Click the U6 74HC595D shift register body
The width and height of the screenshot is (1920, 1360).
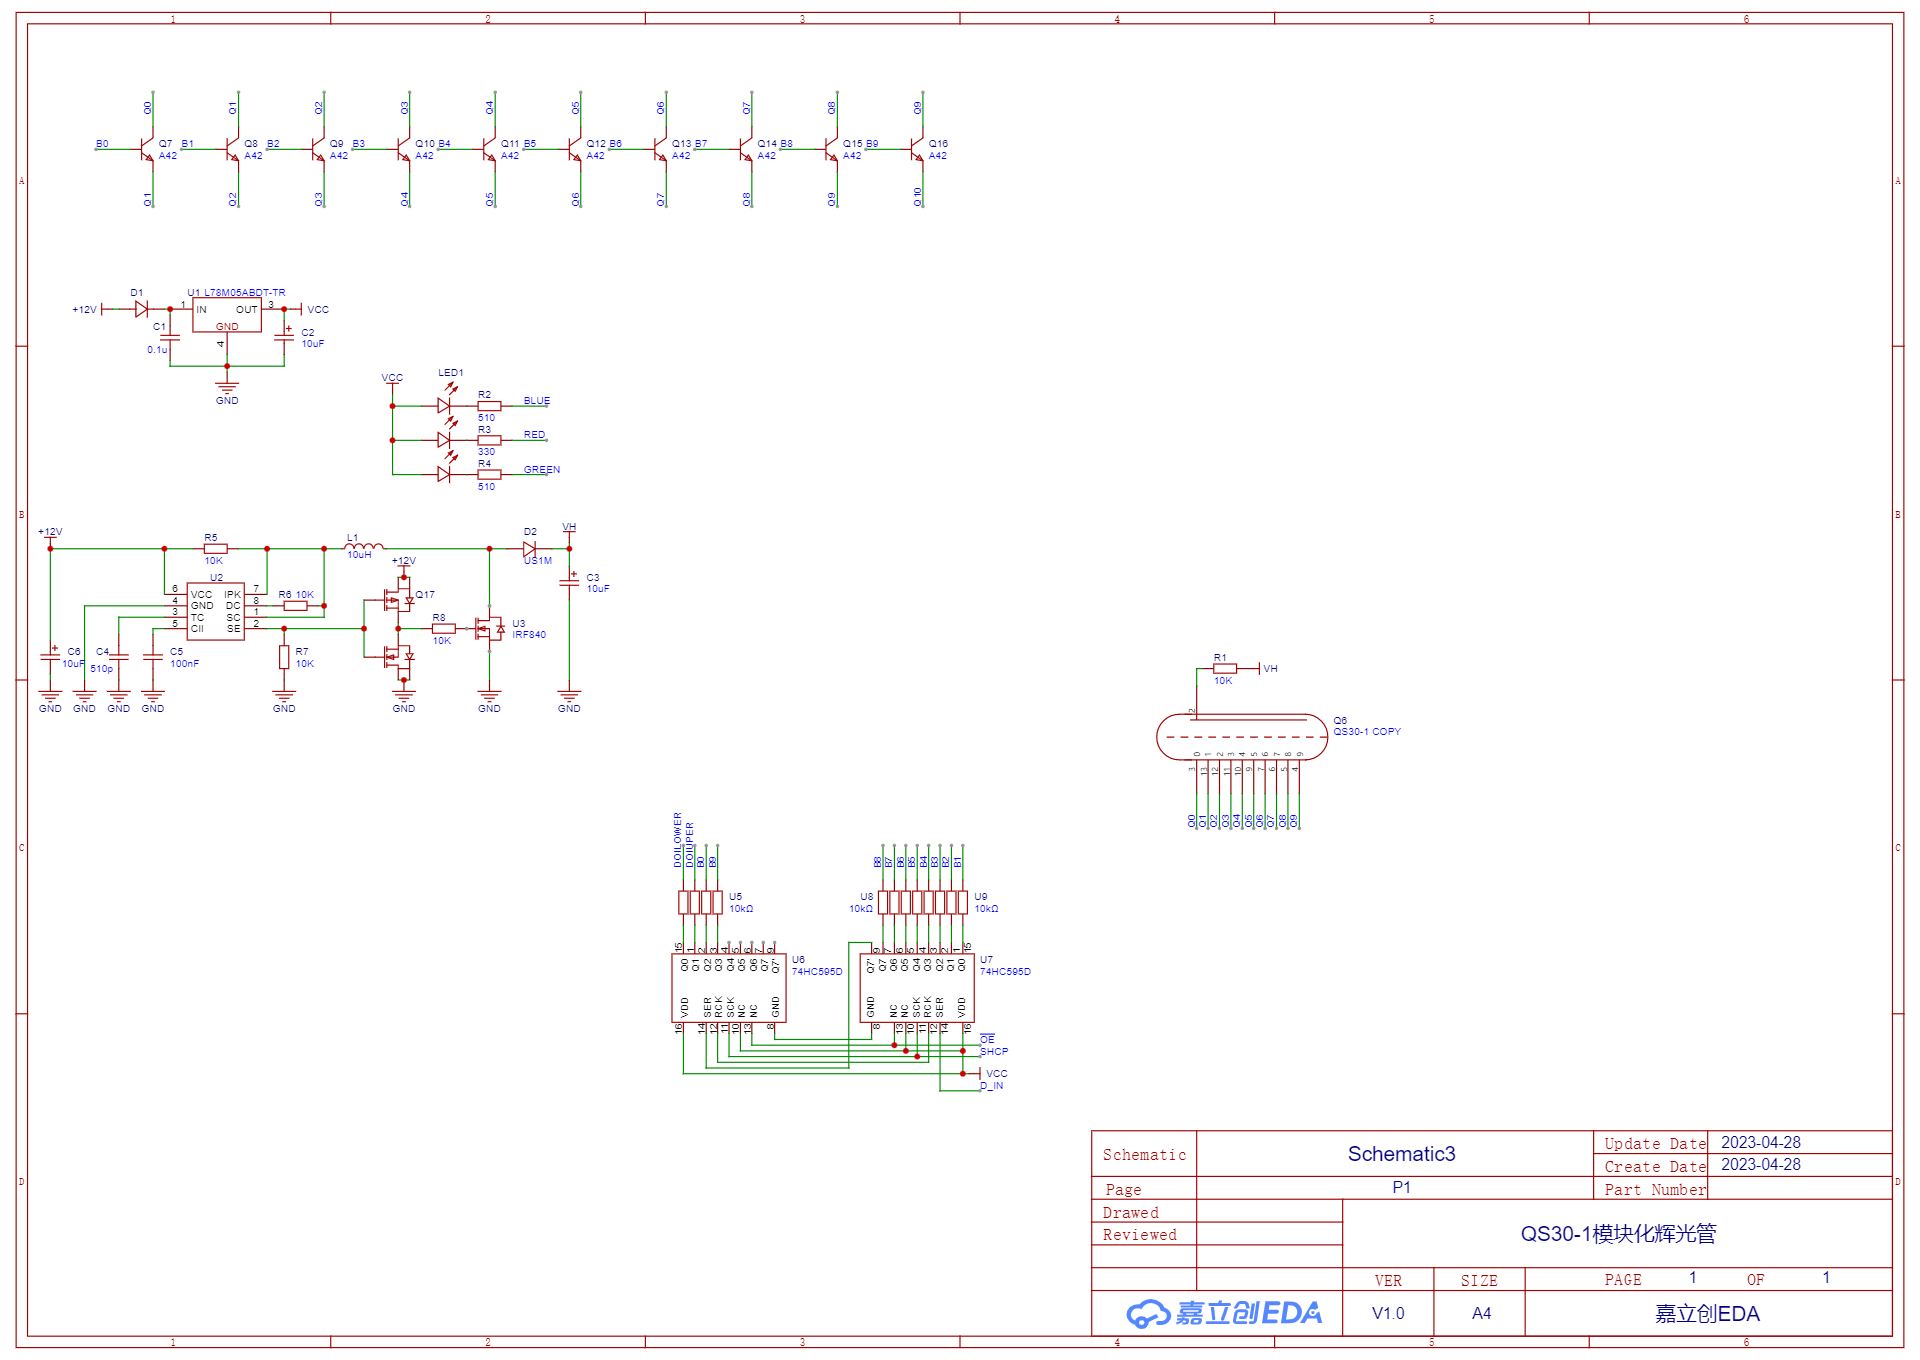[729, 988]
